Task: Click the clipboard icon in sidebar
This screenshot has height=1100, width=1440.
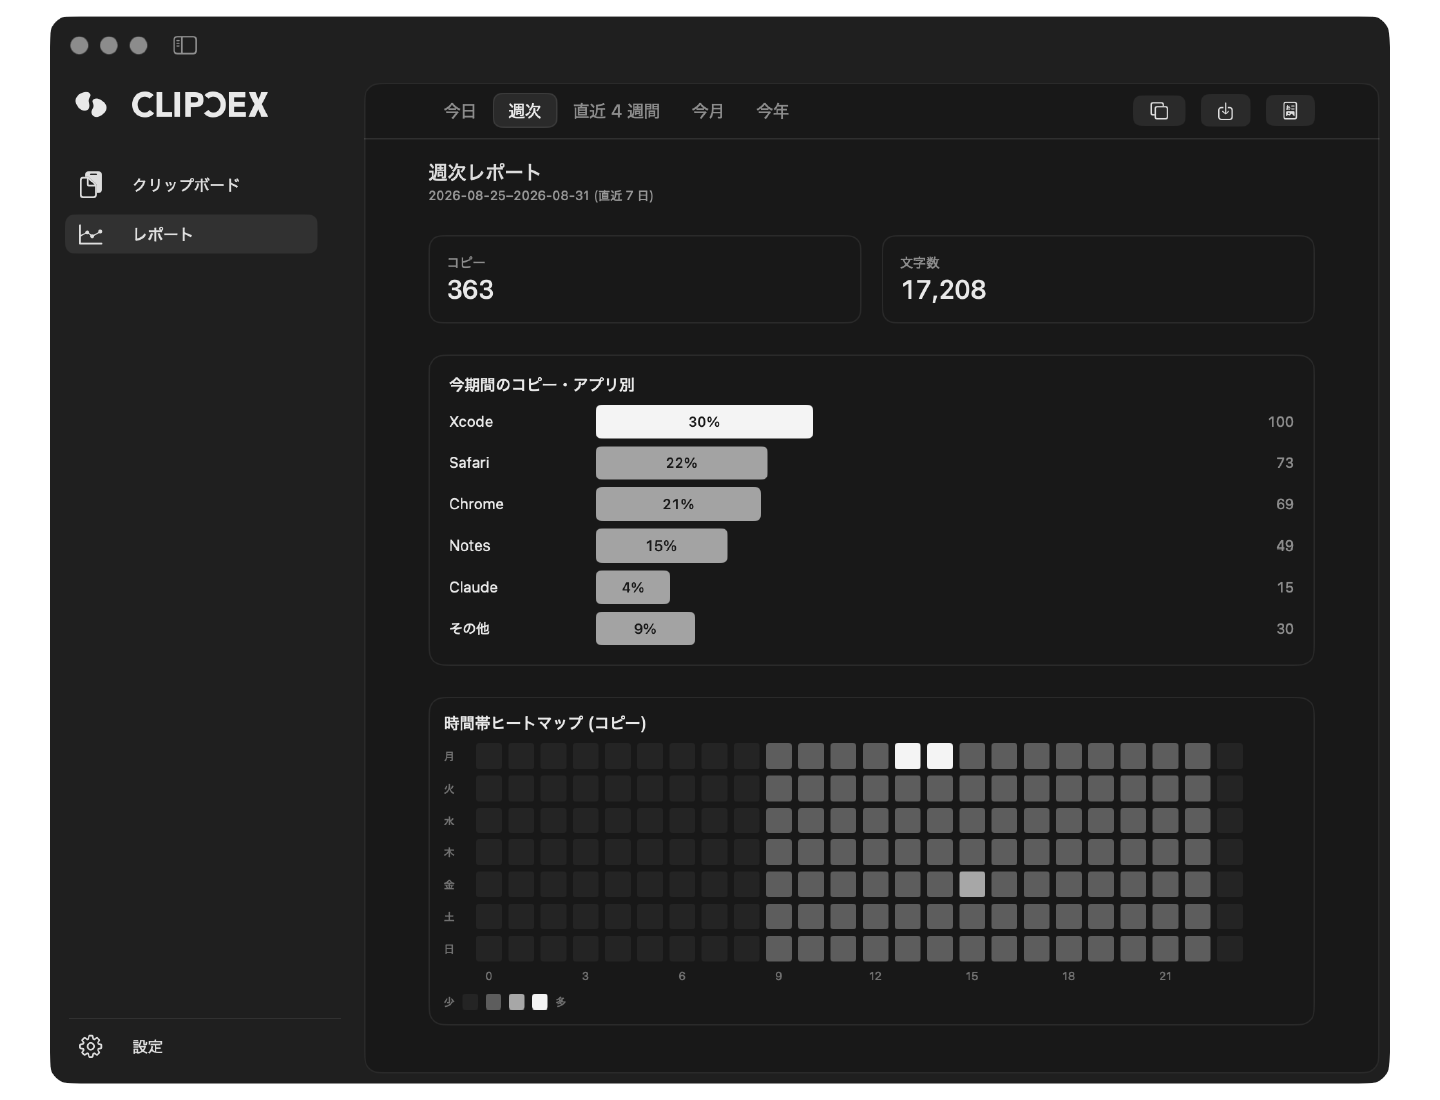Action: coord(91,184)
